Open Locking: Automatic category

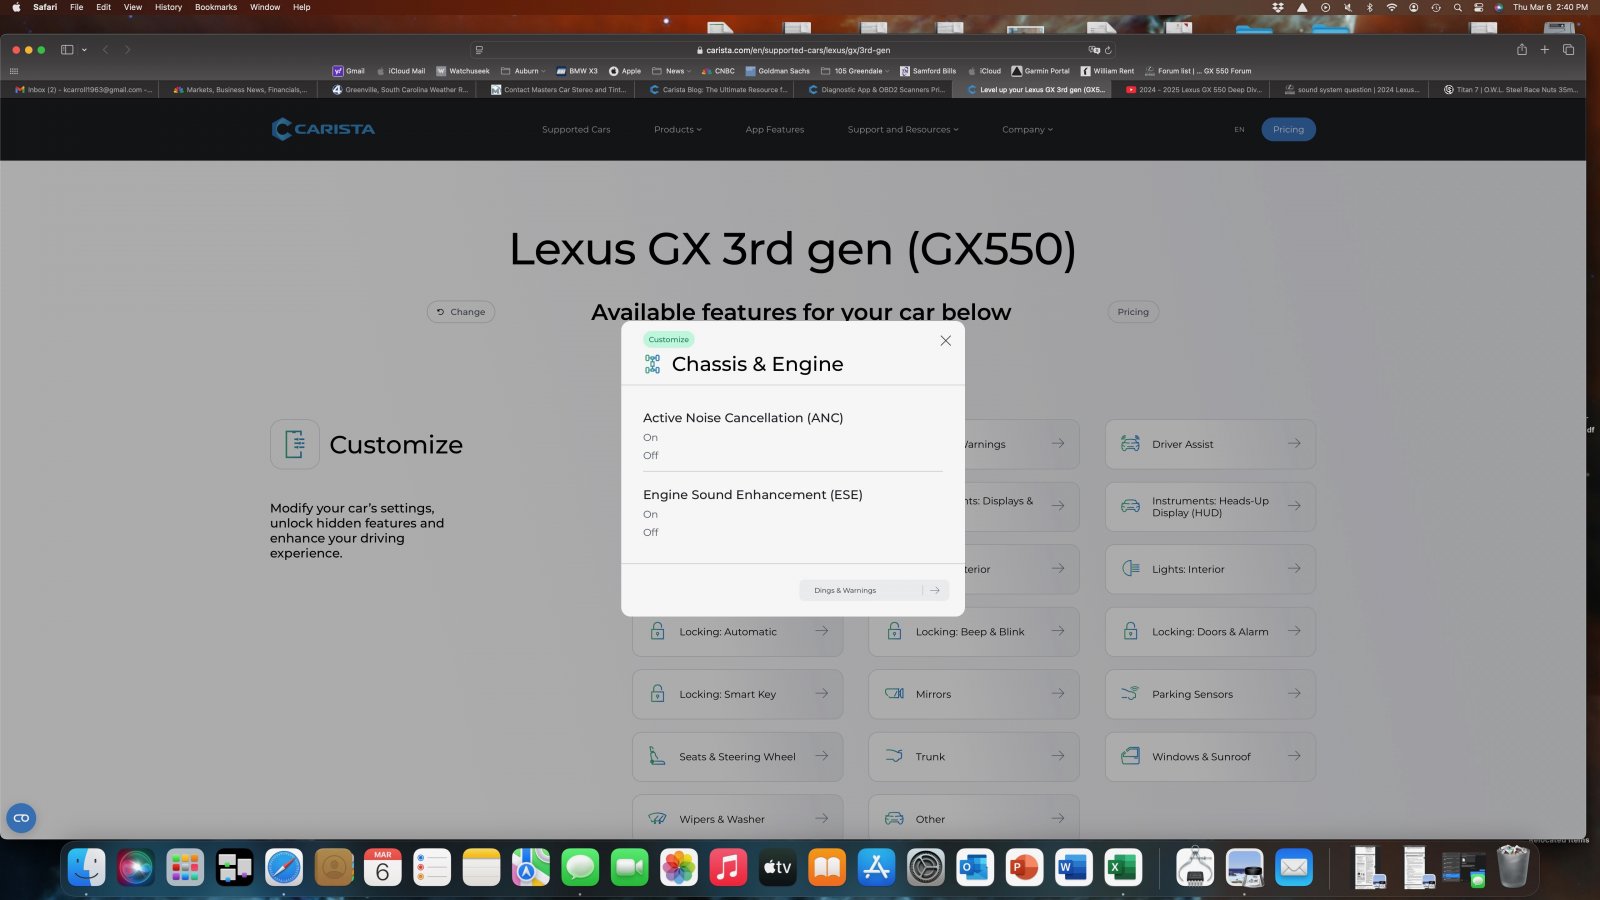point(737,632)
